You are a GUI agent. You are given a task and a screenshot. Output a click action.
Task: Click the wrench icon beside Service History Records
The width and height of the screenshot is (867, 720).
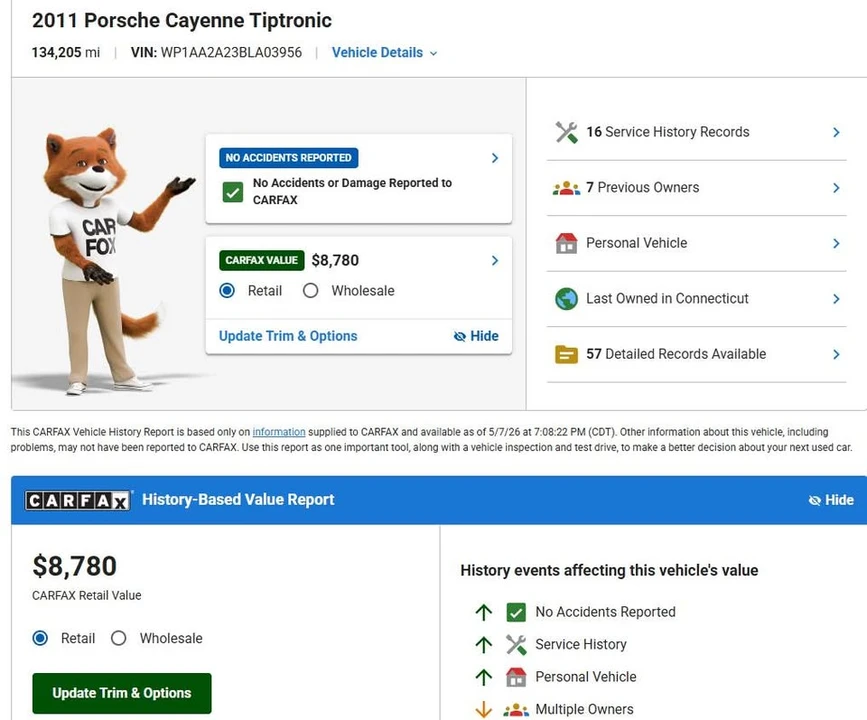point(566,132)
